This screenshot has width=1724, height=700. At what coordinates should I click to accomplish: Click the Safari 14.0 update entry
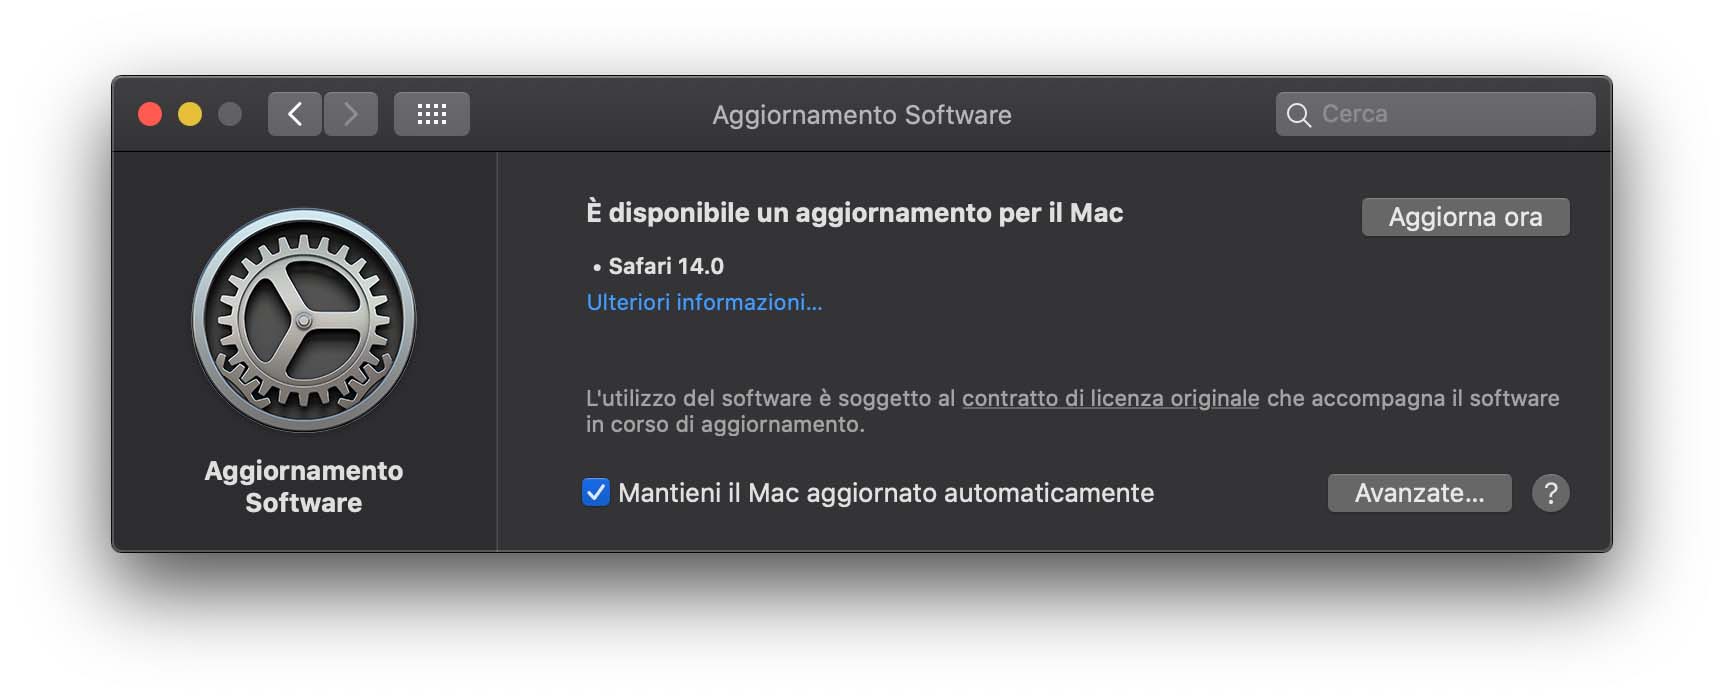point(665,266)
